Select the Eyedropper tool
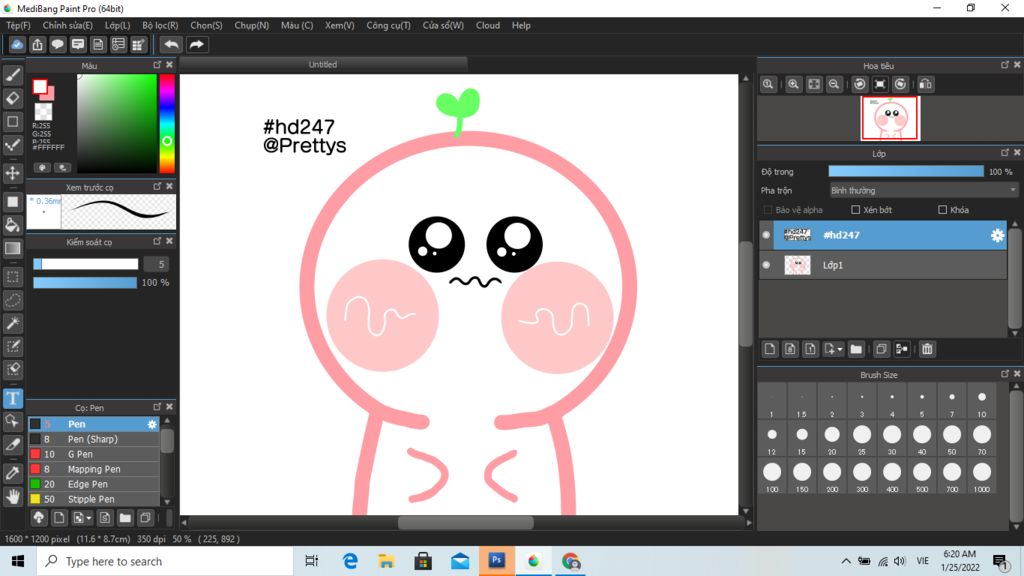 click(12, 473)
